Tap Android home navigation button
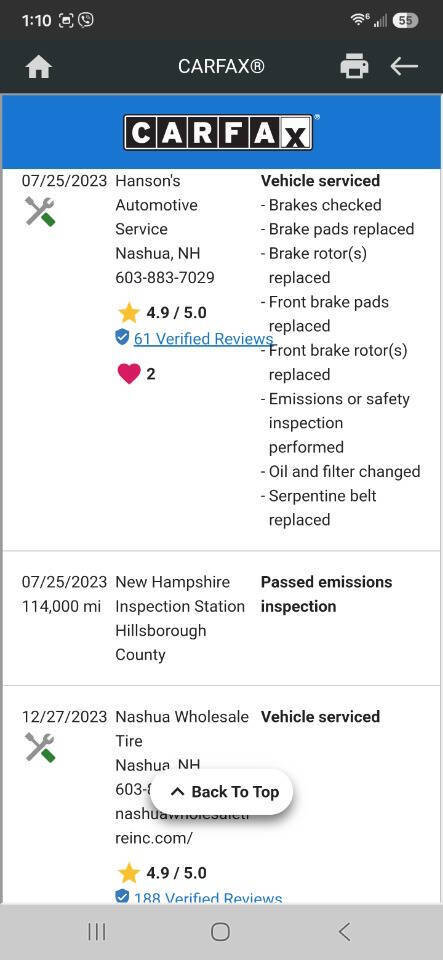443x960 pixels. point(220,932)
